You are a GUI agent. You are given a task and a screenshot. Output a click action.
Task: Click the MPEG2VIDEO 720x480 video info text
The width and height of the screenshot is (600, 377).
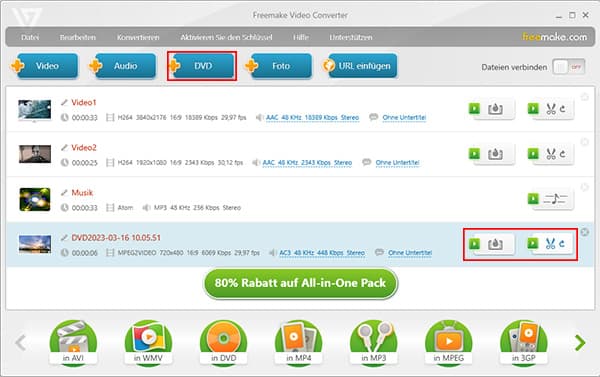(188, 253)
